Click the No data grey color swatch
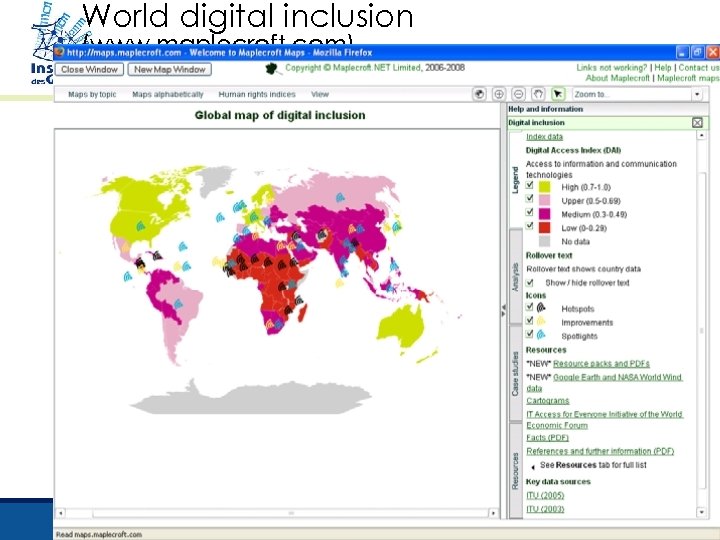The image size is (720, 540). [x=544, y=242]
